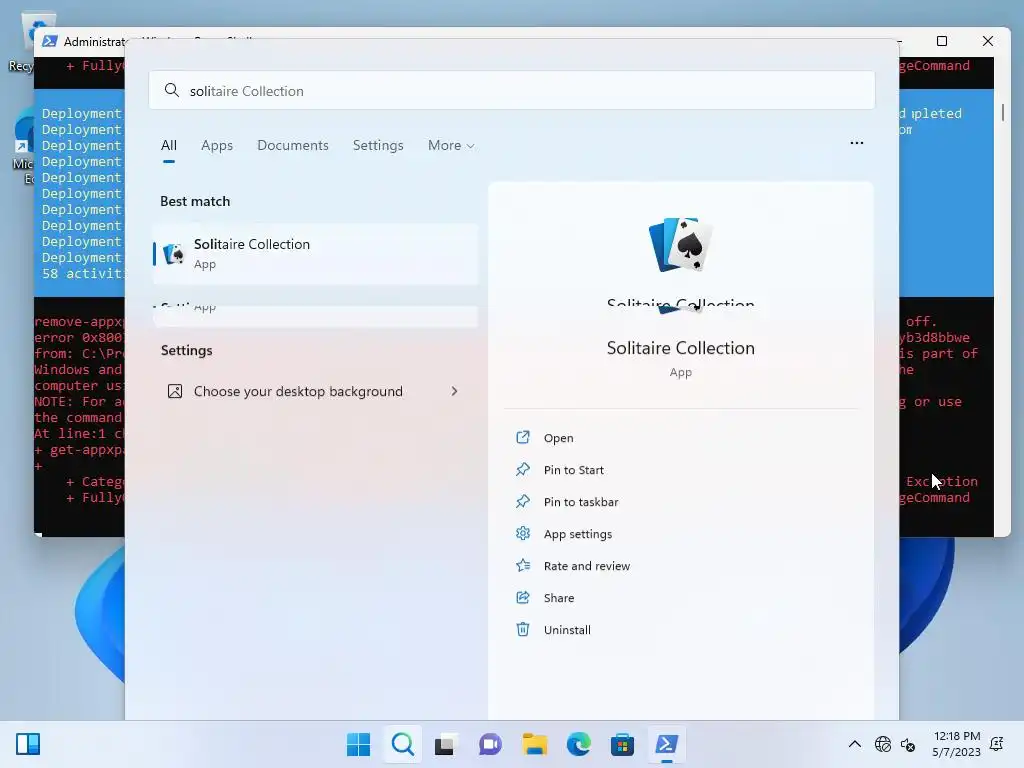The width and height of the screenshot is (1024, 768).
Task: Select the Solitaire Collection best match result
Action: coord(315,253)
